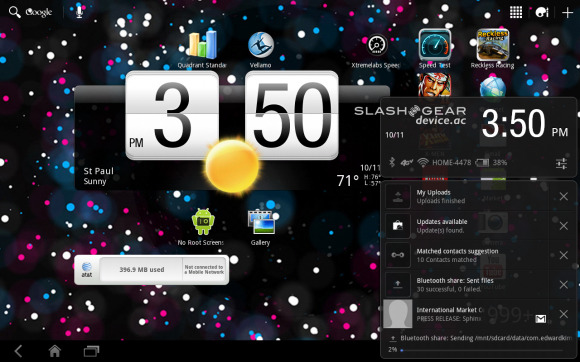The height and width of the screenshot is (362, 580).
Task: Open the warrior game icon below Speed Test
Action: 435,85
